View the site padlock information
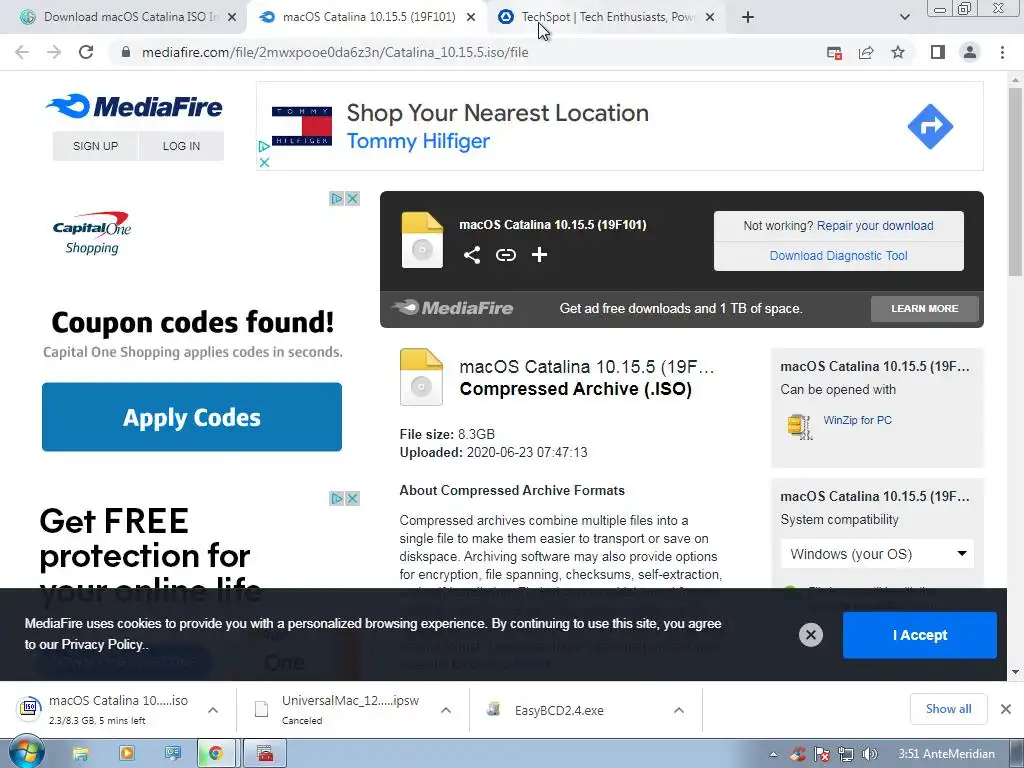1024x768 pixels. [x=126, y=52]
